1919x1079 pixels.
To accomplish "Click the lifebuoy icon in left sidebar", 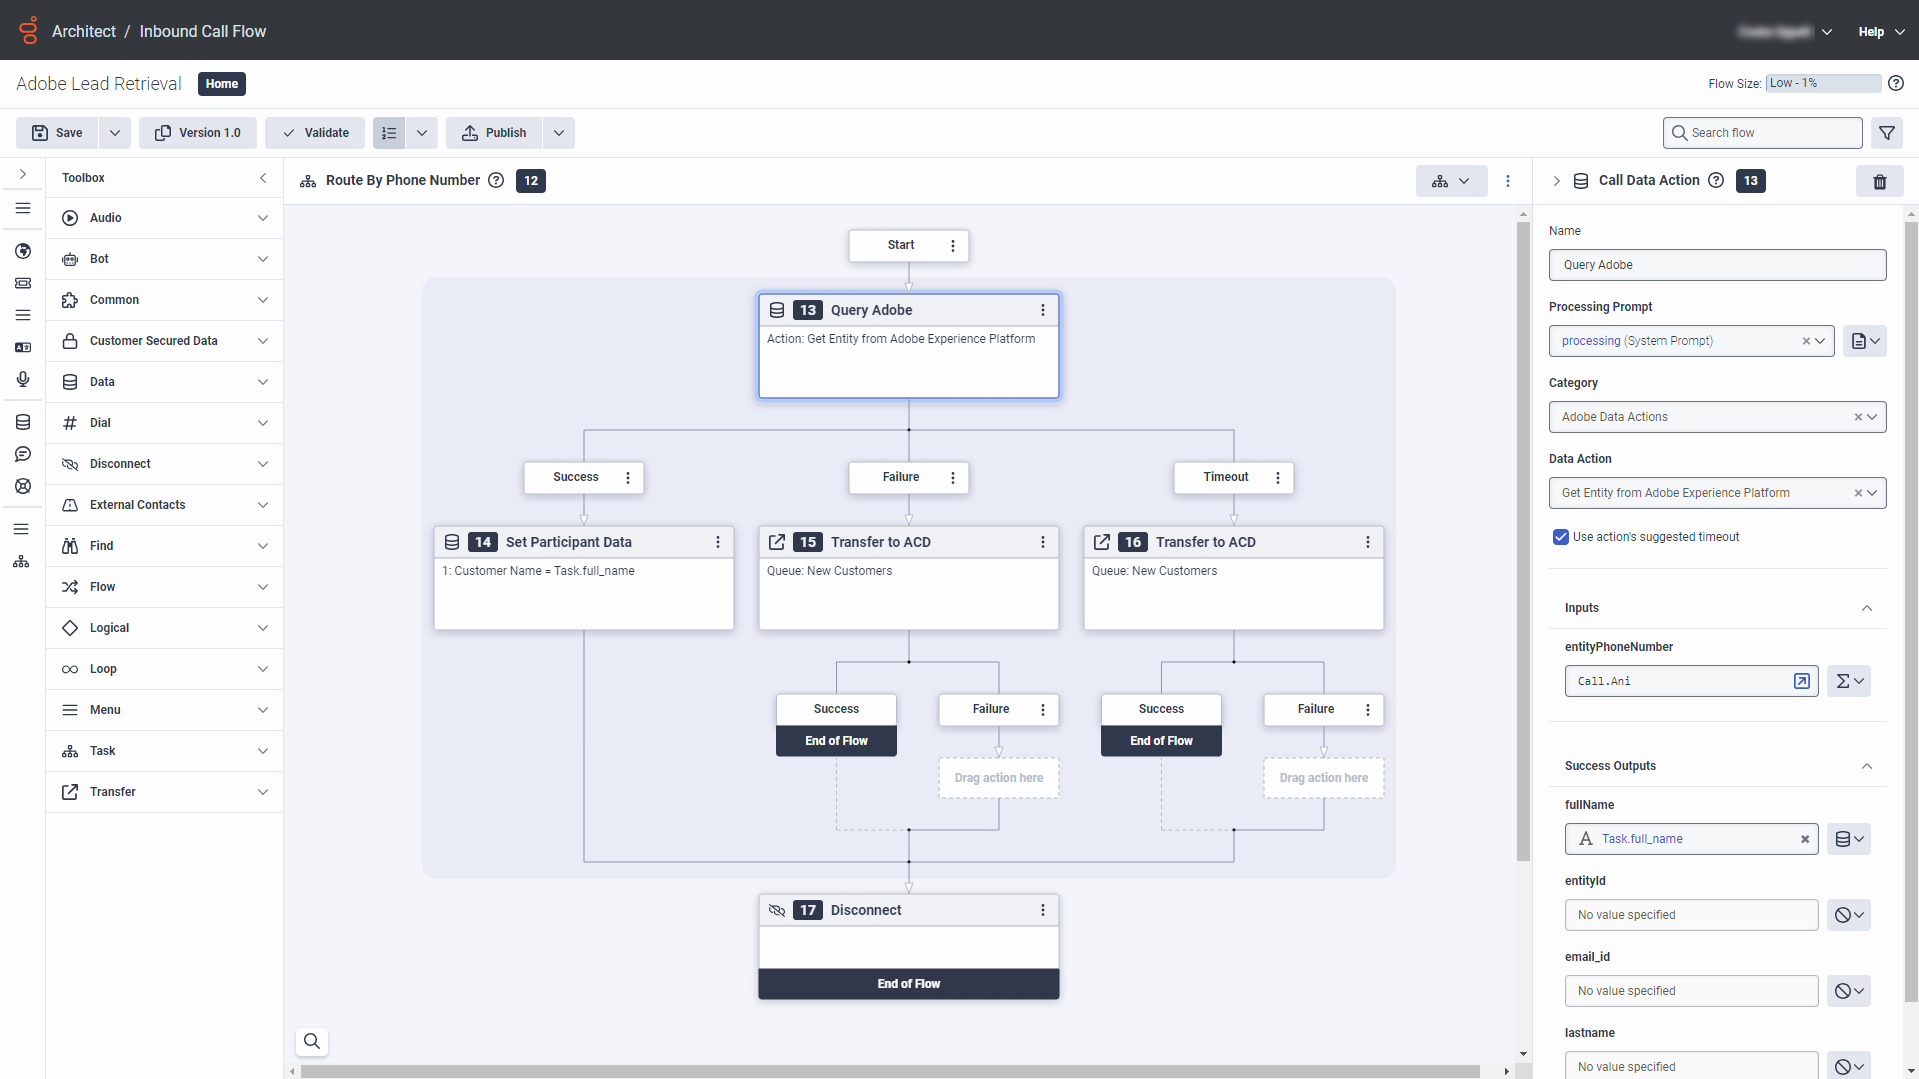I will point(23,486).
